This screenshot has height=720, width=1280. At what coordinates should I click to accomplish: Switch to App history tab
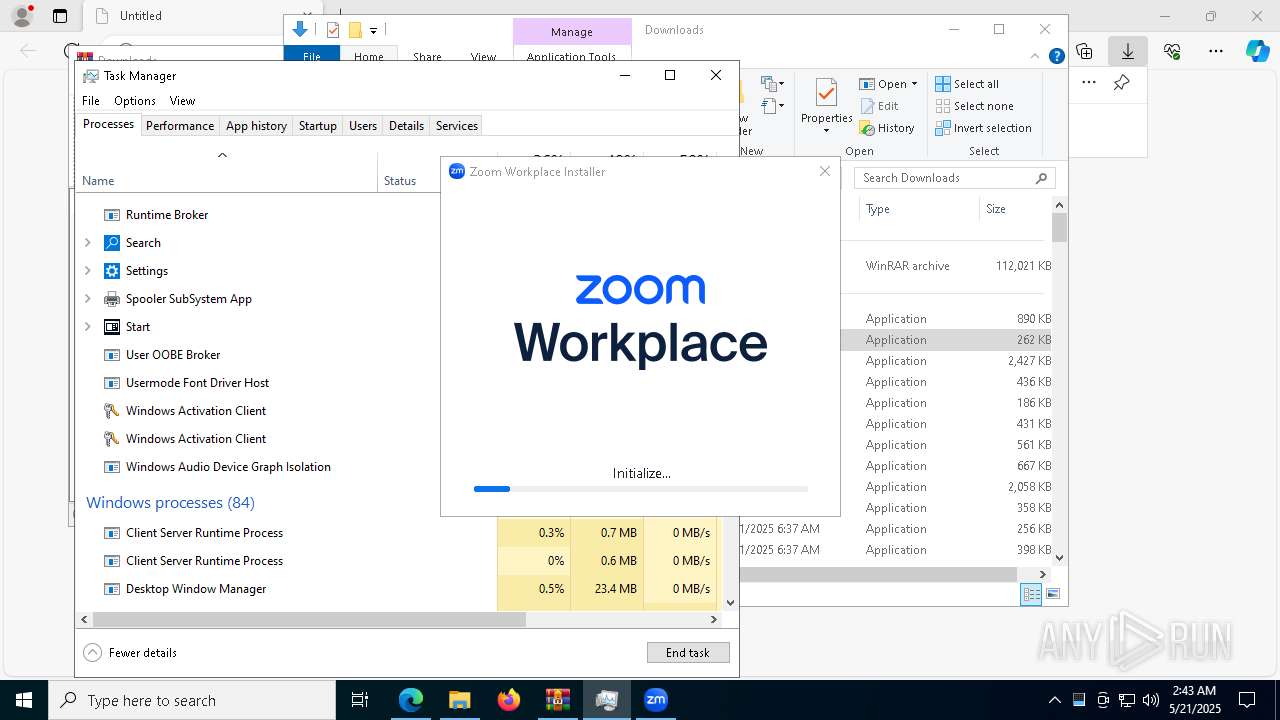pyautogui.click(x=256, y=126)
